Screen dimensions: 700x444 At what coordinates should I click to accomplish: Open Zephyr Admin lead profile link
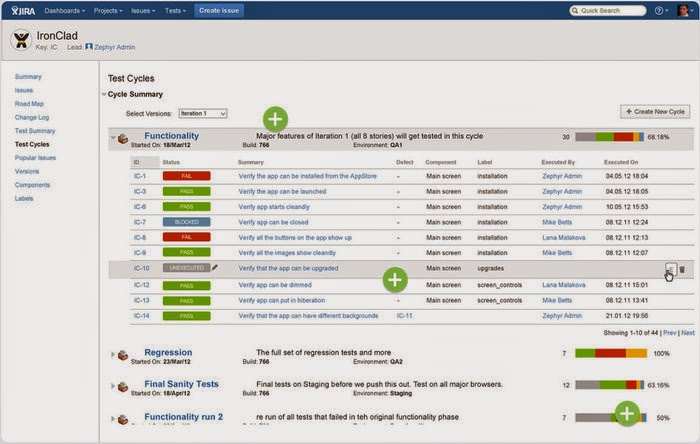tap(117, 47)
